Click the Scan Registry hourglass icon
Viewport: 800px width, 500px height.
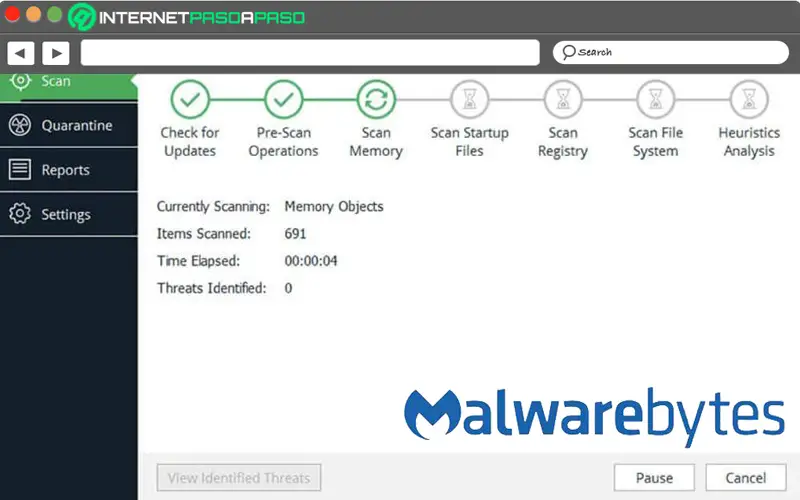563,99
